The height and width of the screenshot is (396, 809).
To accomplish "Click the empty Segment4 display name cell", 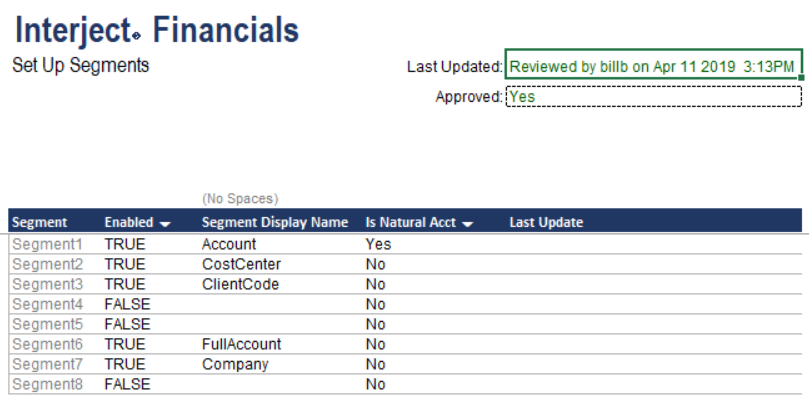I will coord(281,304).
